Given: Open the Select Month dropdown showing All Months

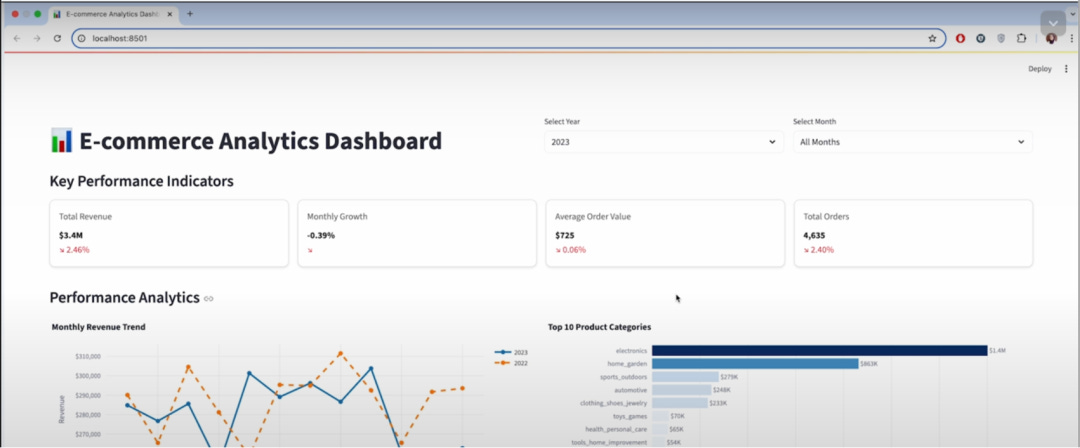Looking at the screenshot, I should click(x=913, y=142).
